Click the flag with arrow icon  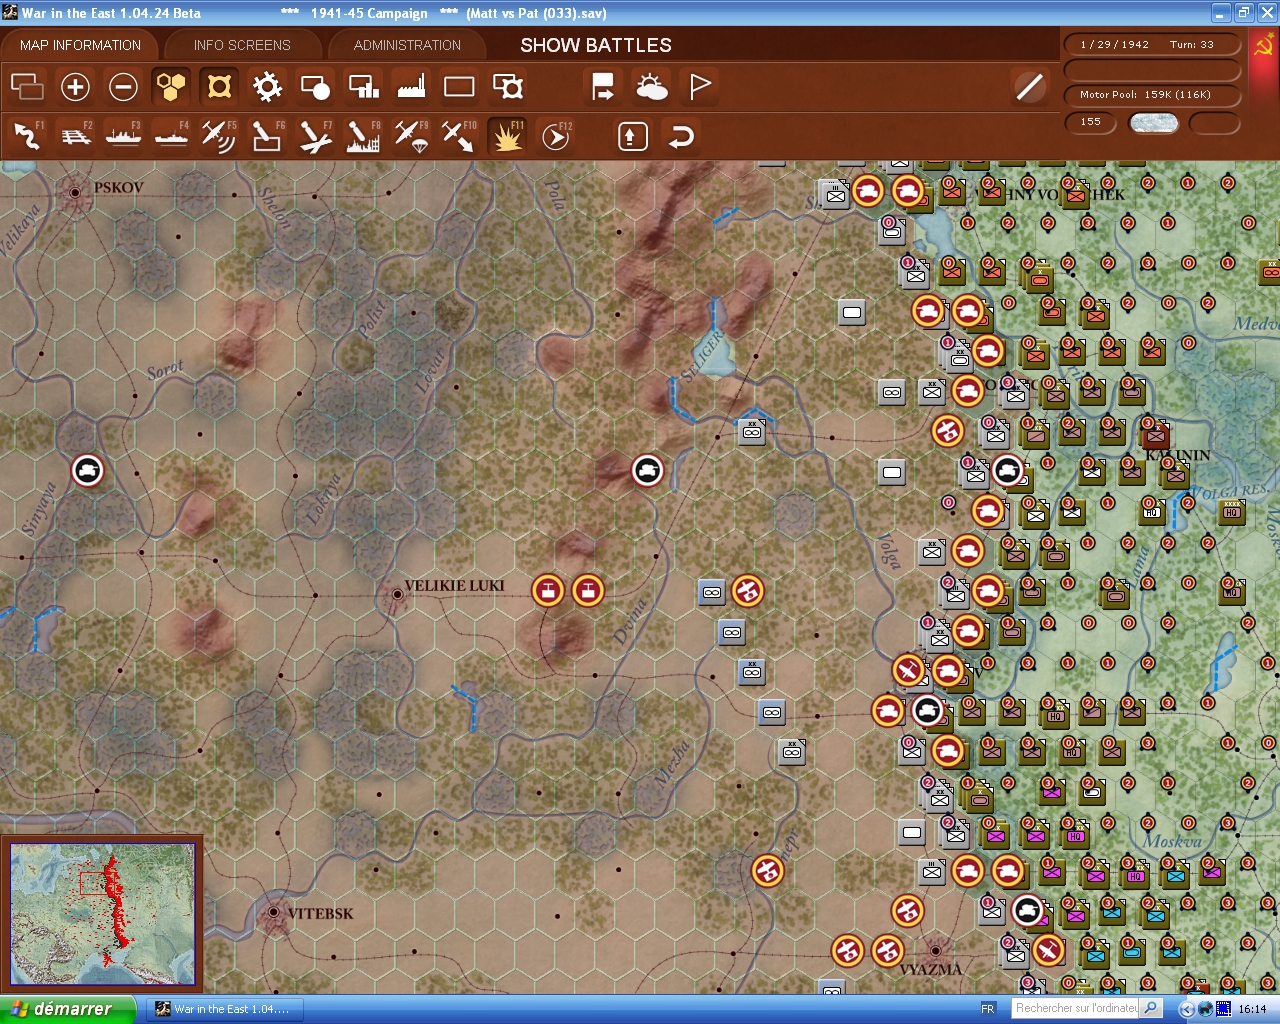(603, 87)
